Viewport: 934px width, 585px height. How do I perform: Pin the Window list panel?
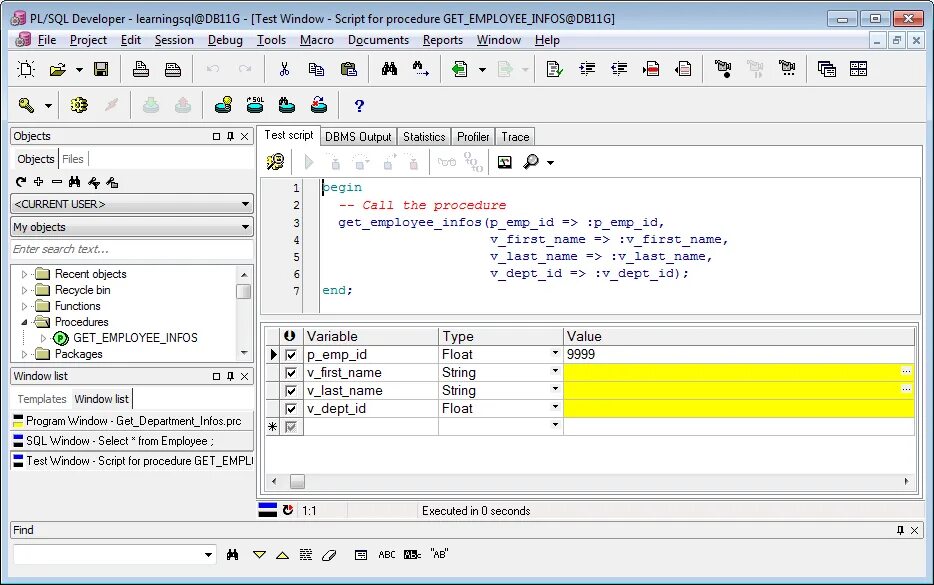point(231,376)
